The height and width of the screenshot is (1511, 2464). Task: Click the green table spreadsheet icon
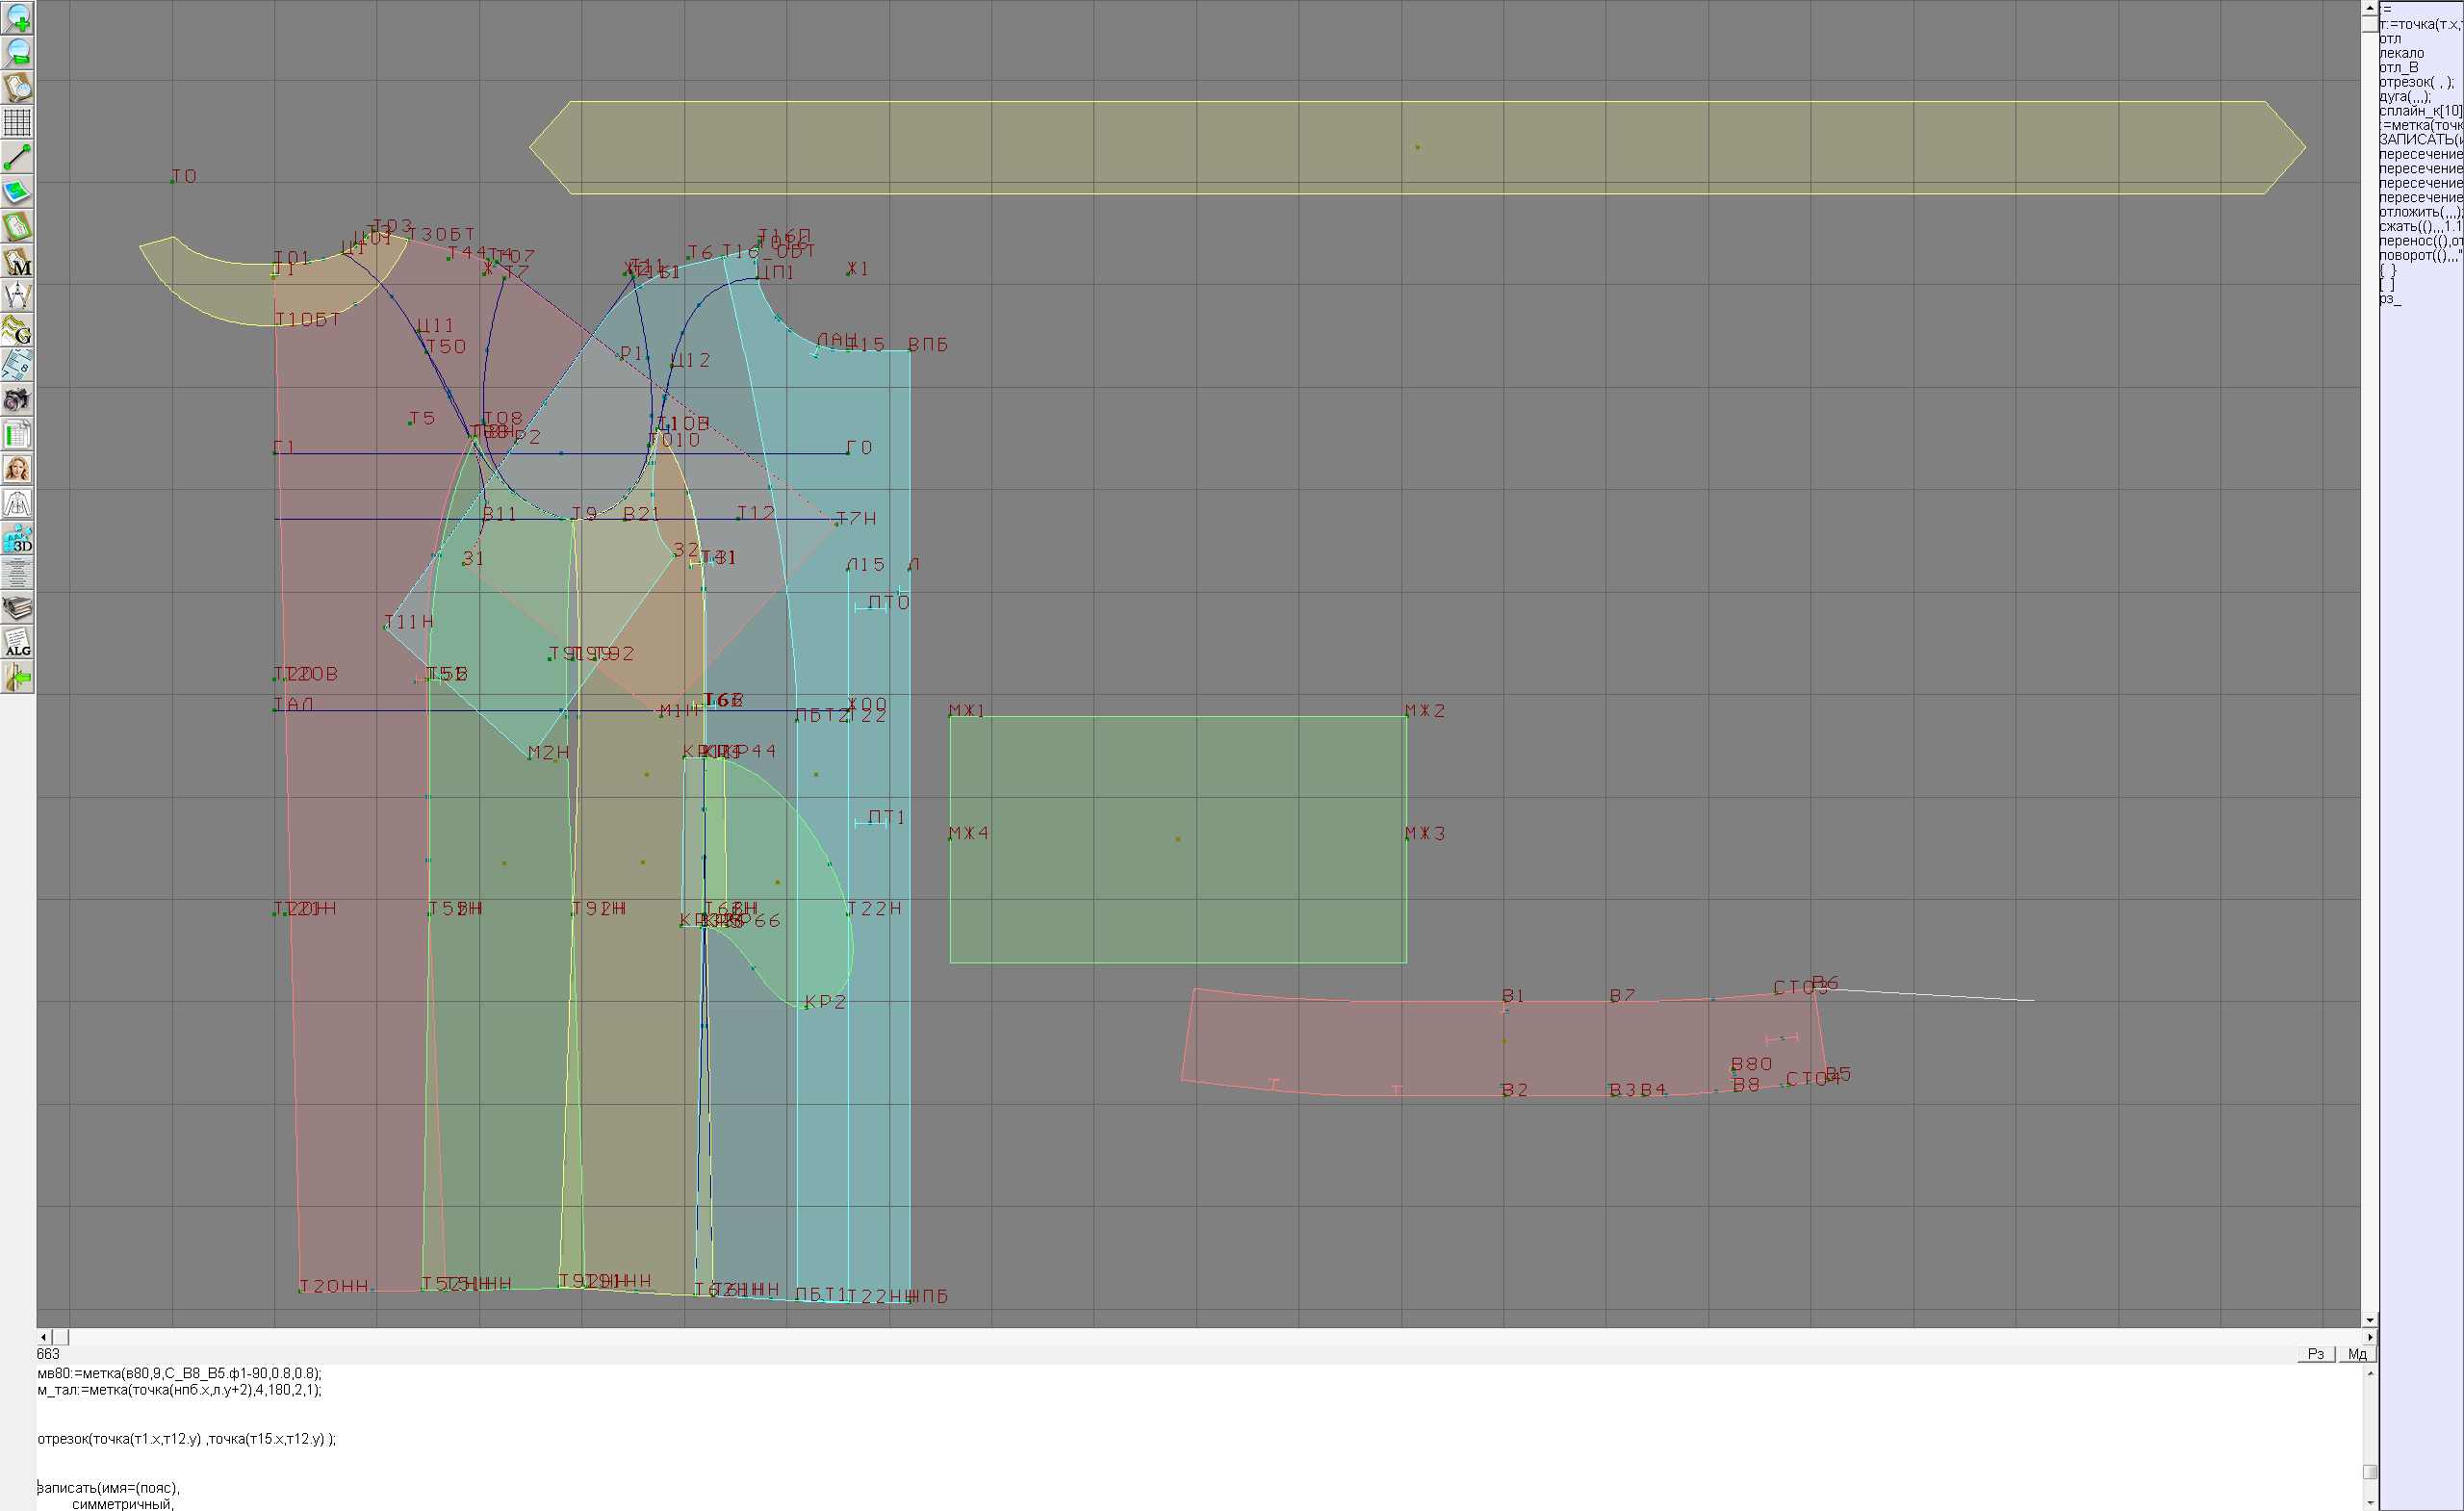click(17, 435)
